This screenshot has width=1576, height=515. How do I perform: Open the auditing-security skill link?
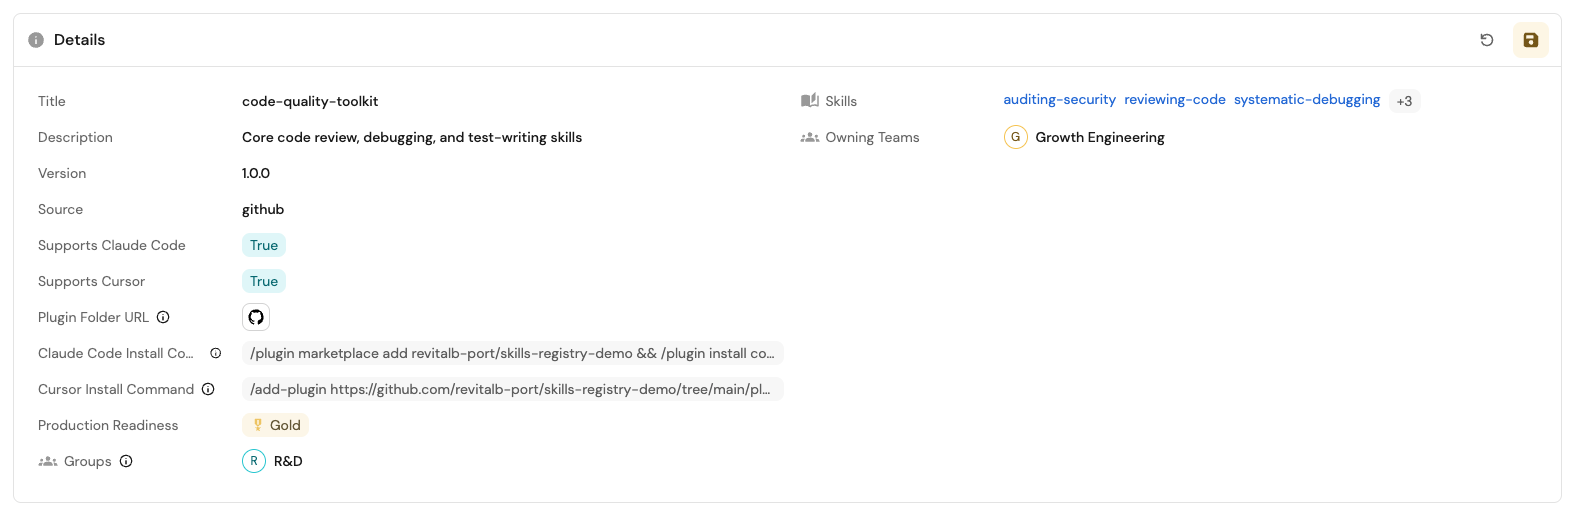[1059, 99]
